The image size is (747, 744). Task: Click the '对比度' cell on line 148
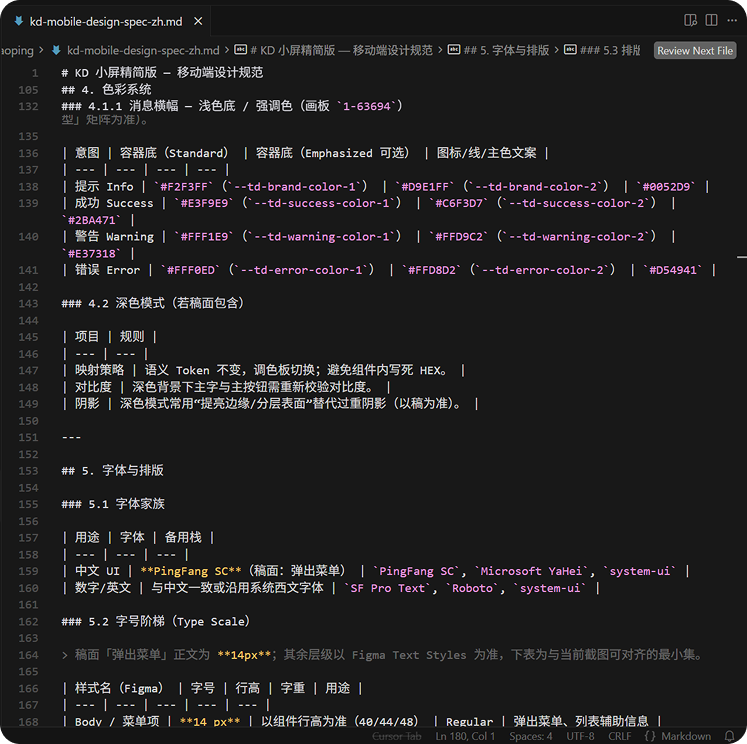coord(93,387)
